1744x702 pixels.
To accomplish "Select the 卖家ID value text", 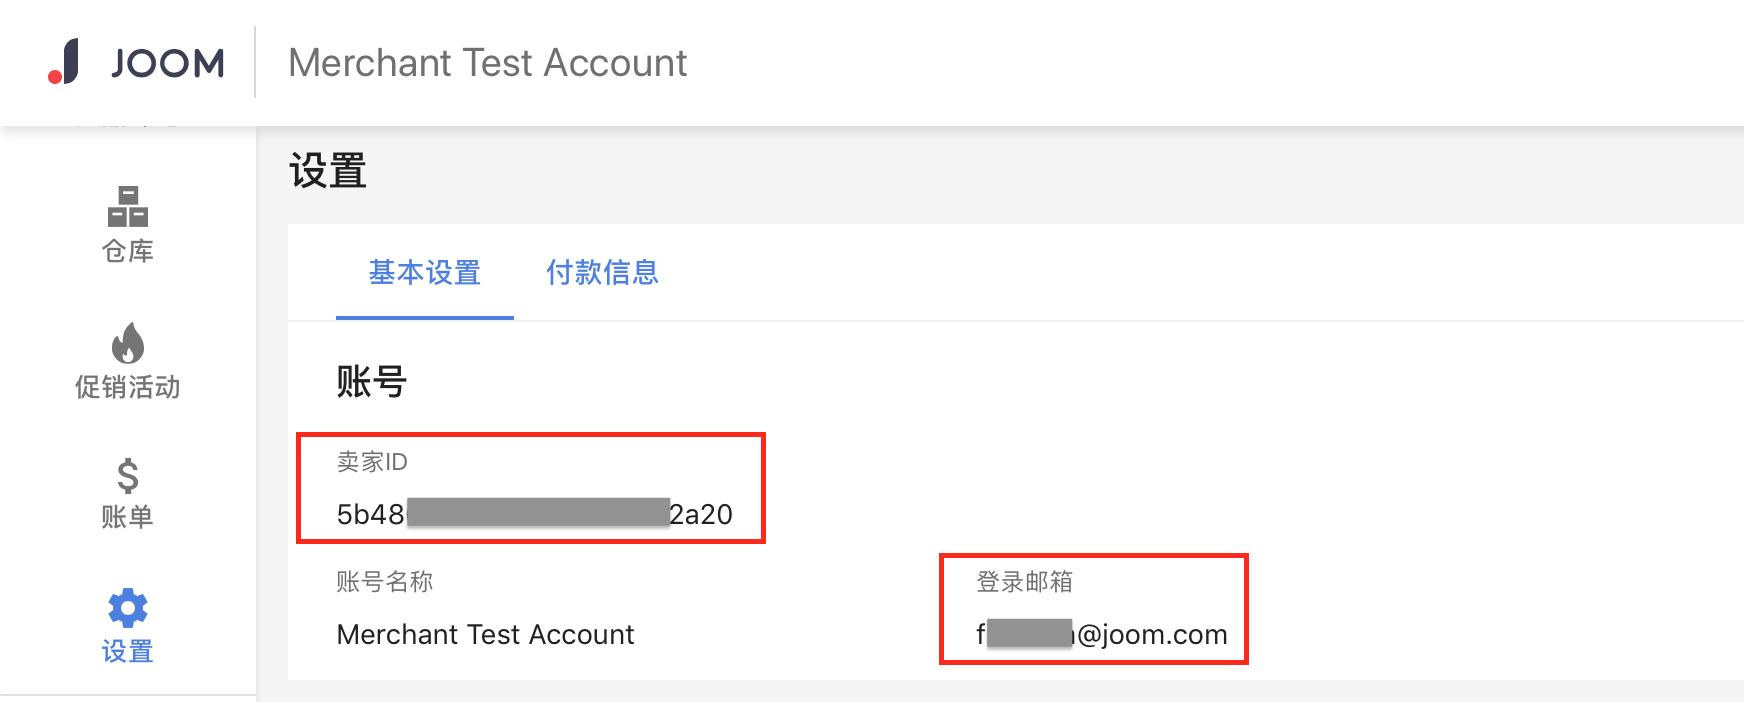I will tap(533, 514).
